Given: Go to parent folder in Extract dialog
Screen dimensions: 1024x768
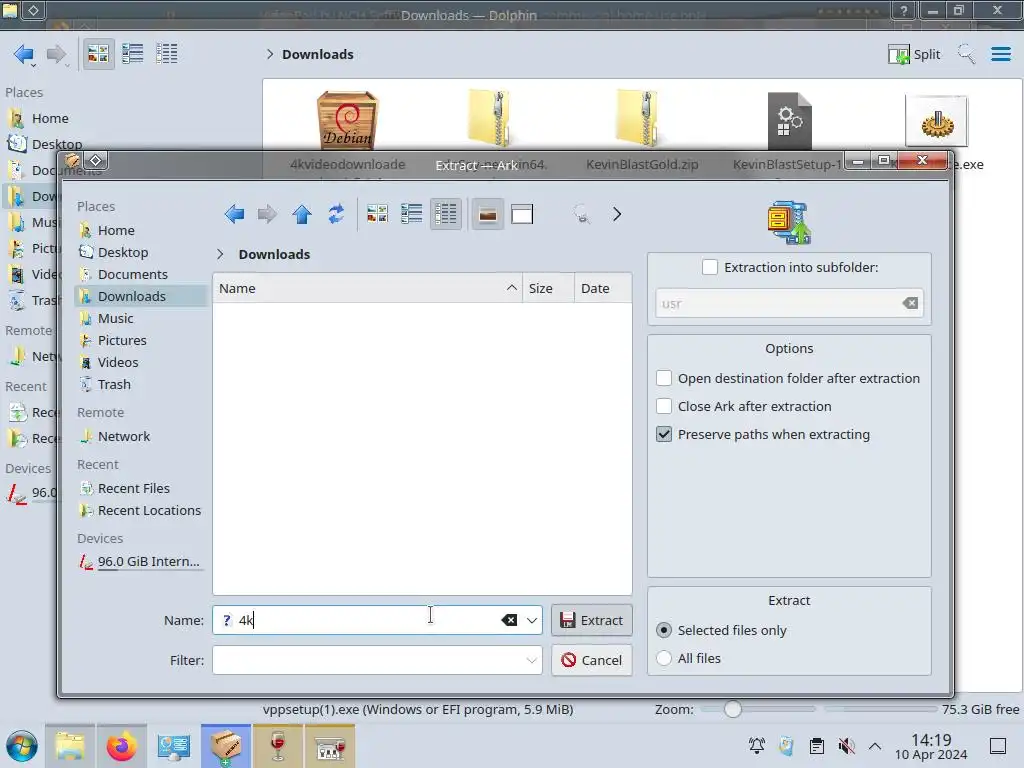Looking at the screenshot, I should click(302, 214).
